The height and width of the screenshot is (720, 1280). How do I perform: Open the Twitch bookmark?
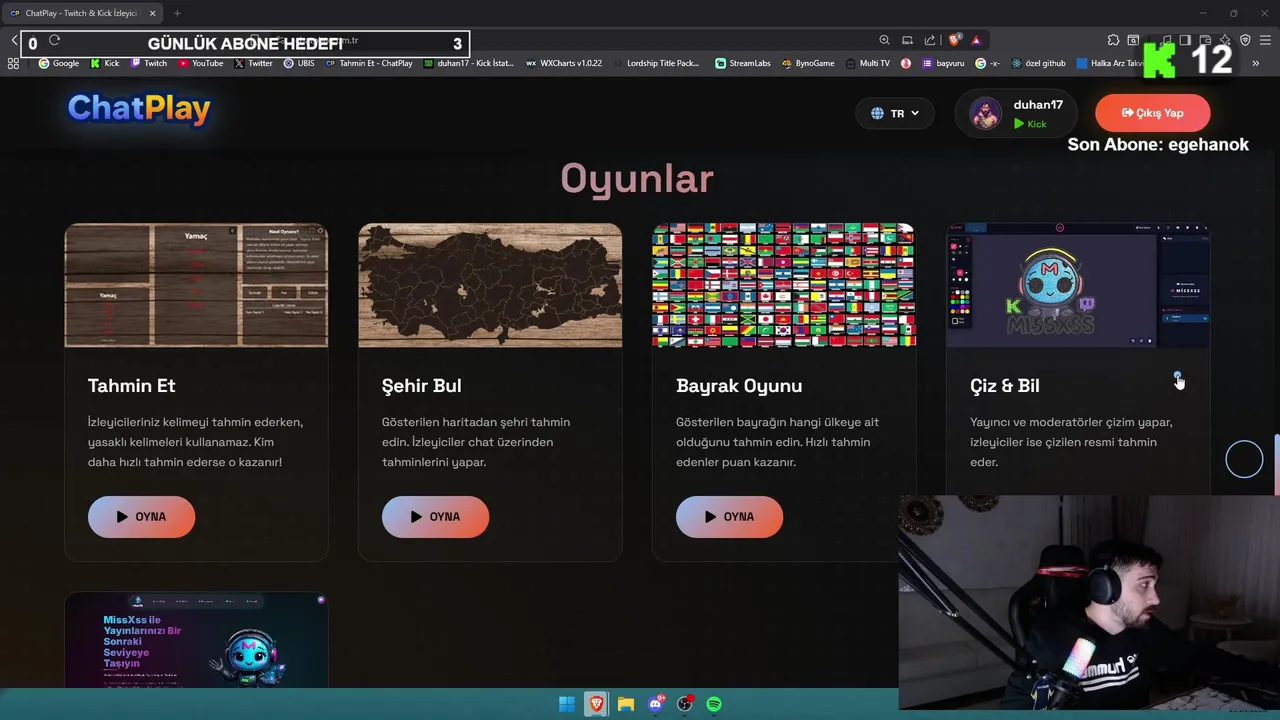[x=149, y=63]
